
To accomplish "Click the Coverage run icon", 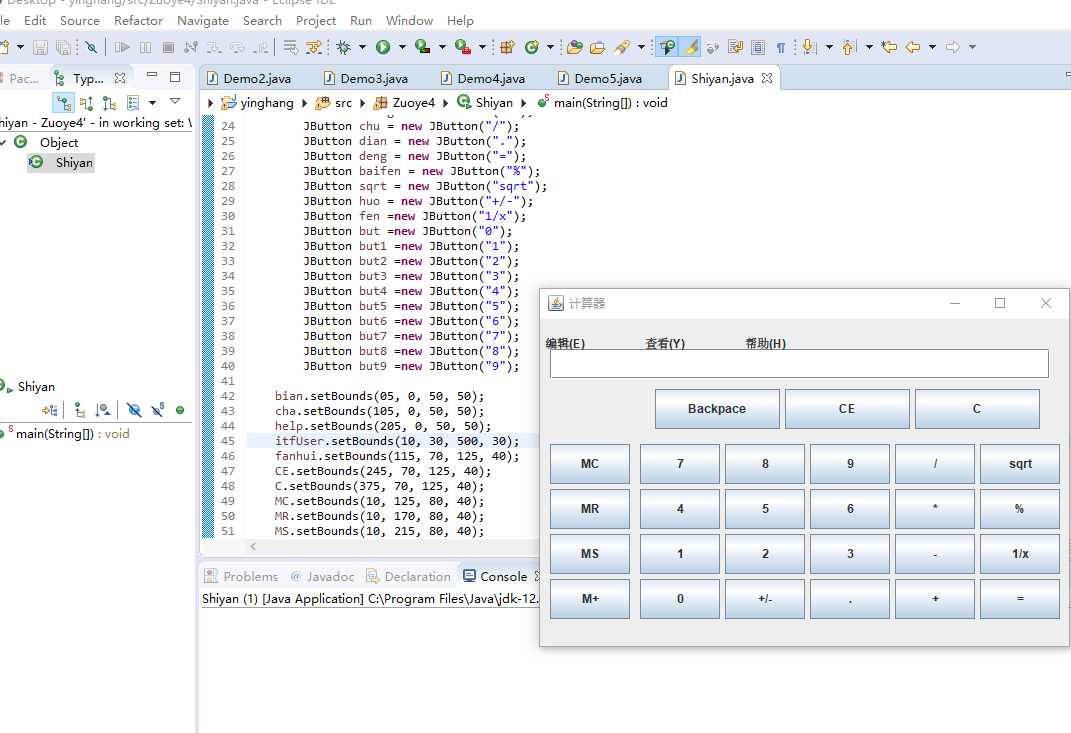I will [x=423, y=47].
